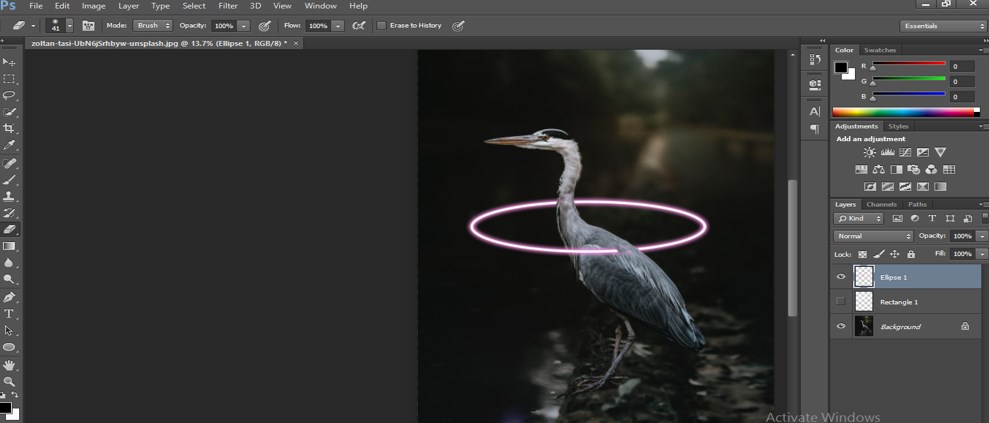Select the Rectangular Marquee tool
The width and height of the screenshot is (989, 423).
(9, 79)
